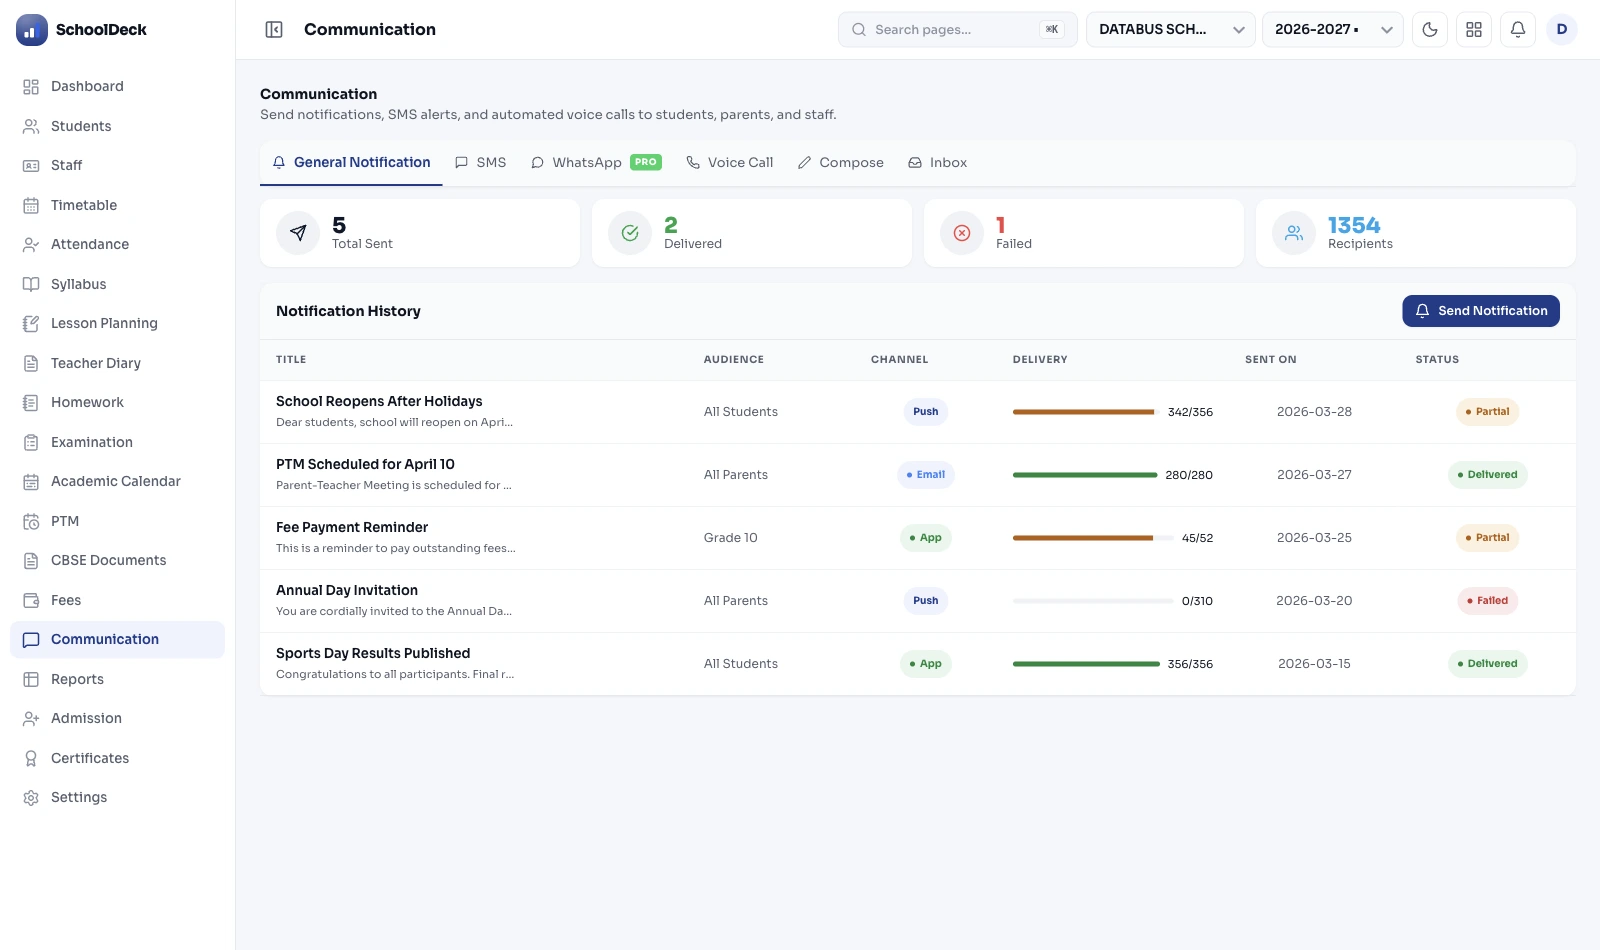This screenshot has height=950, width=1600.
Task: Open Timetable in sidebar
Action: point(117,205)
